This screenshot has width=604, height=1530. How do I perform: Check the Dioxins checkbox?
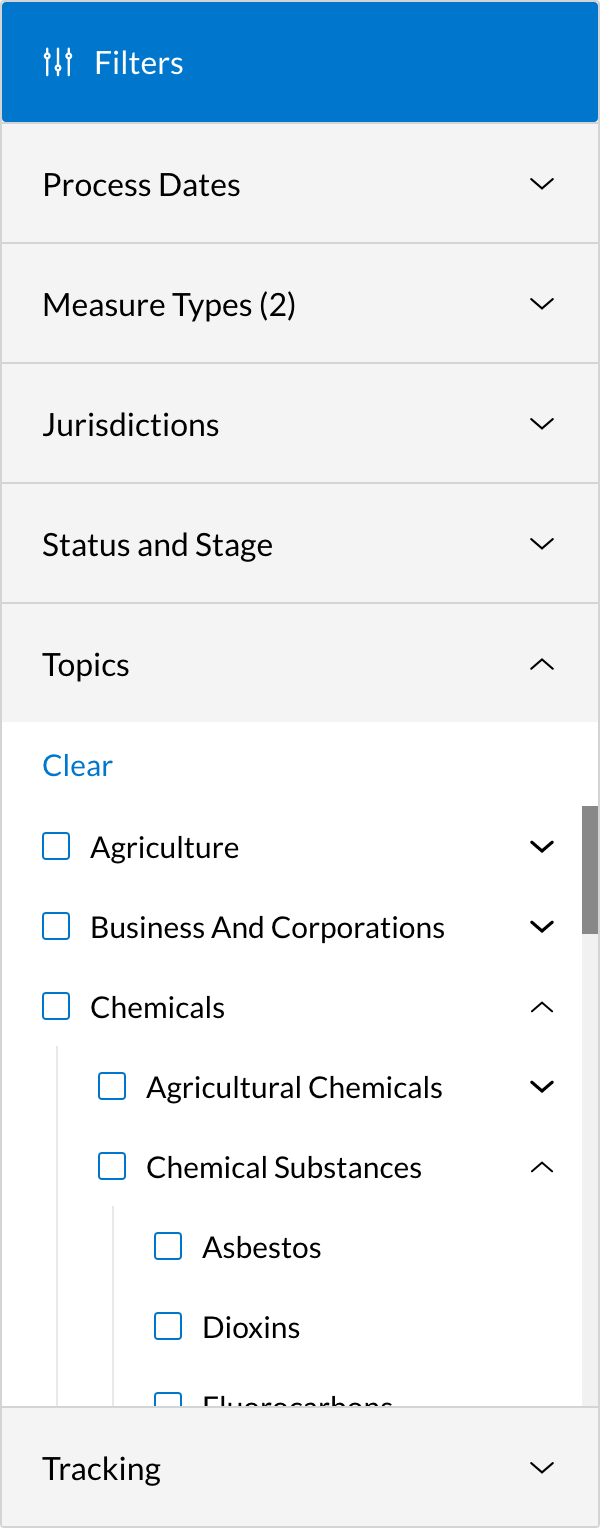167,1326
